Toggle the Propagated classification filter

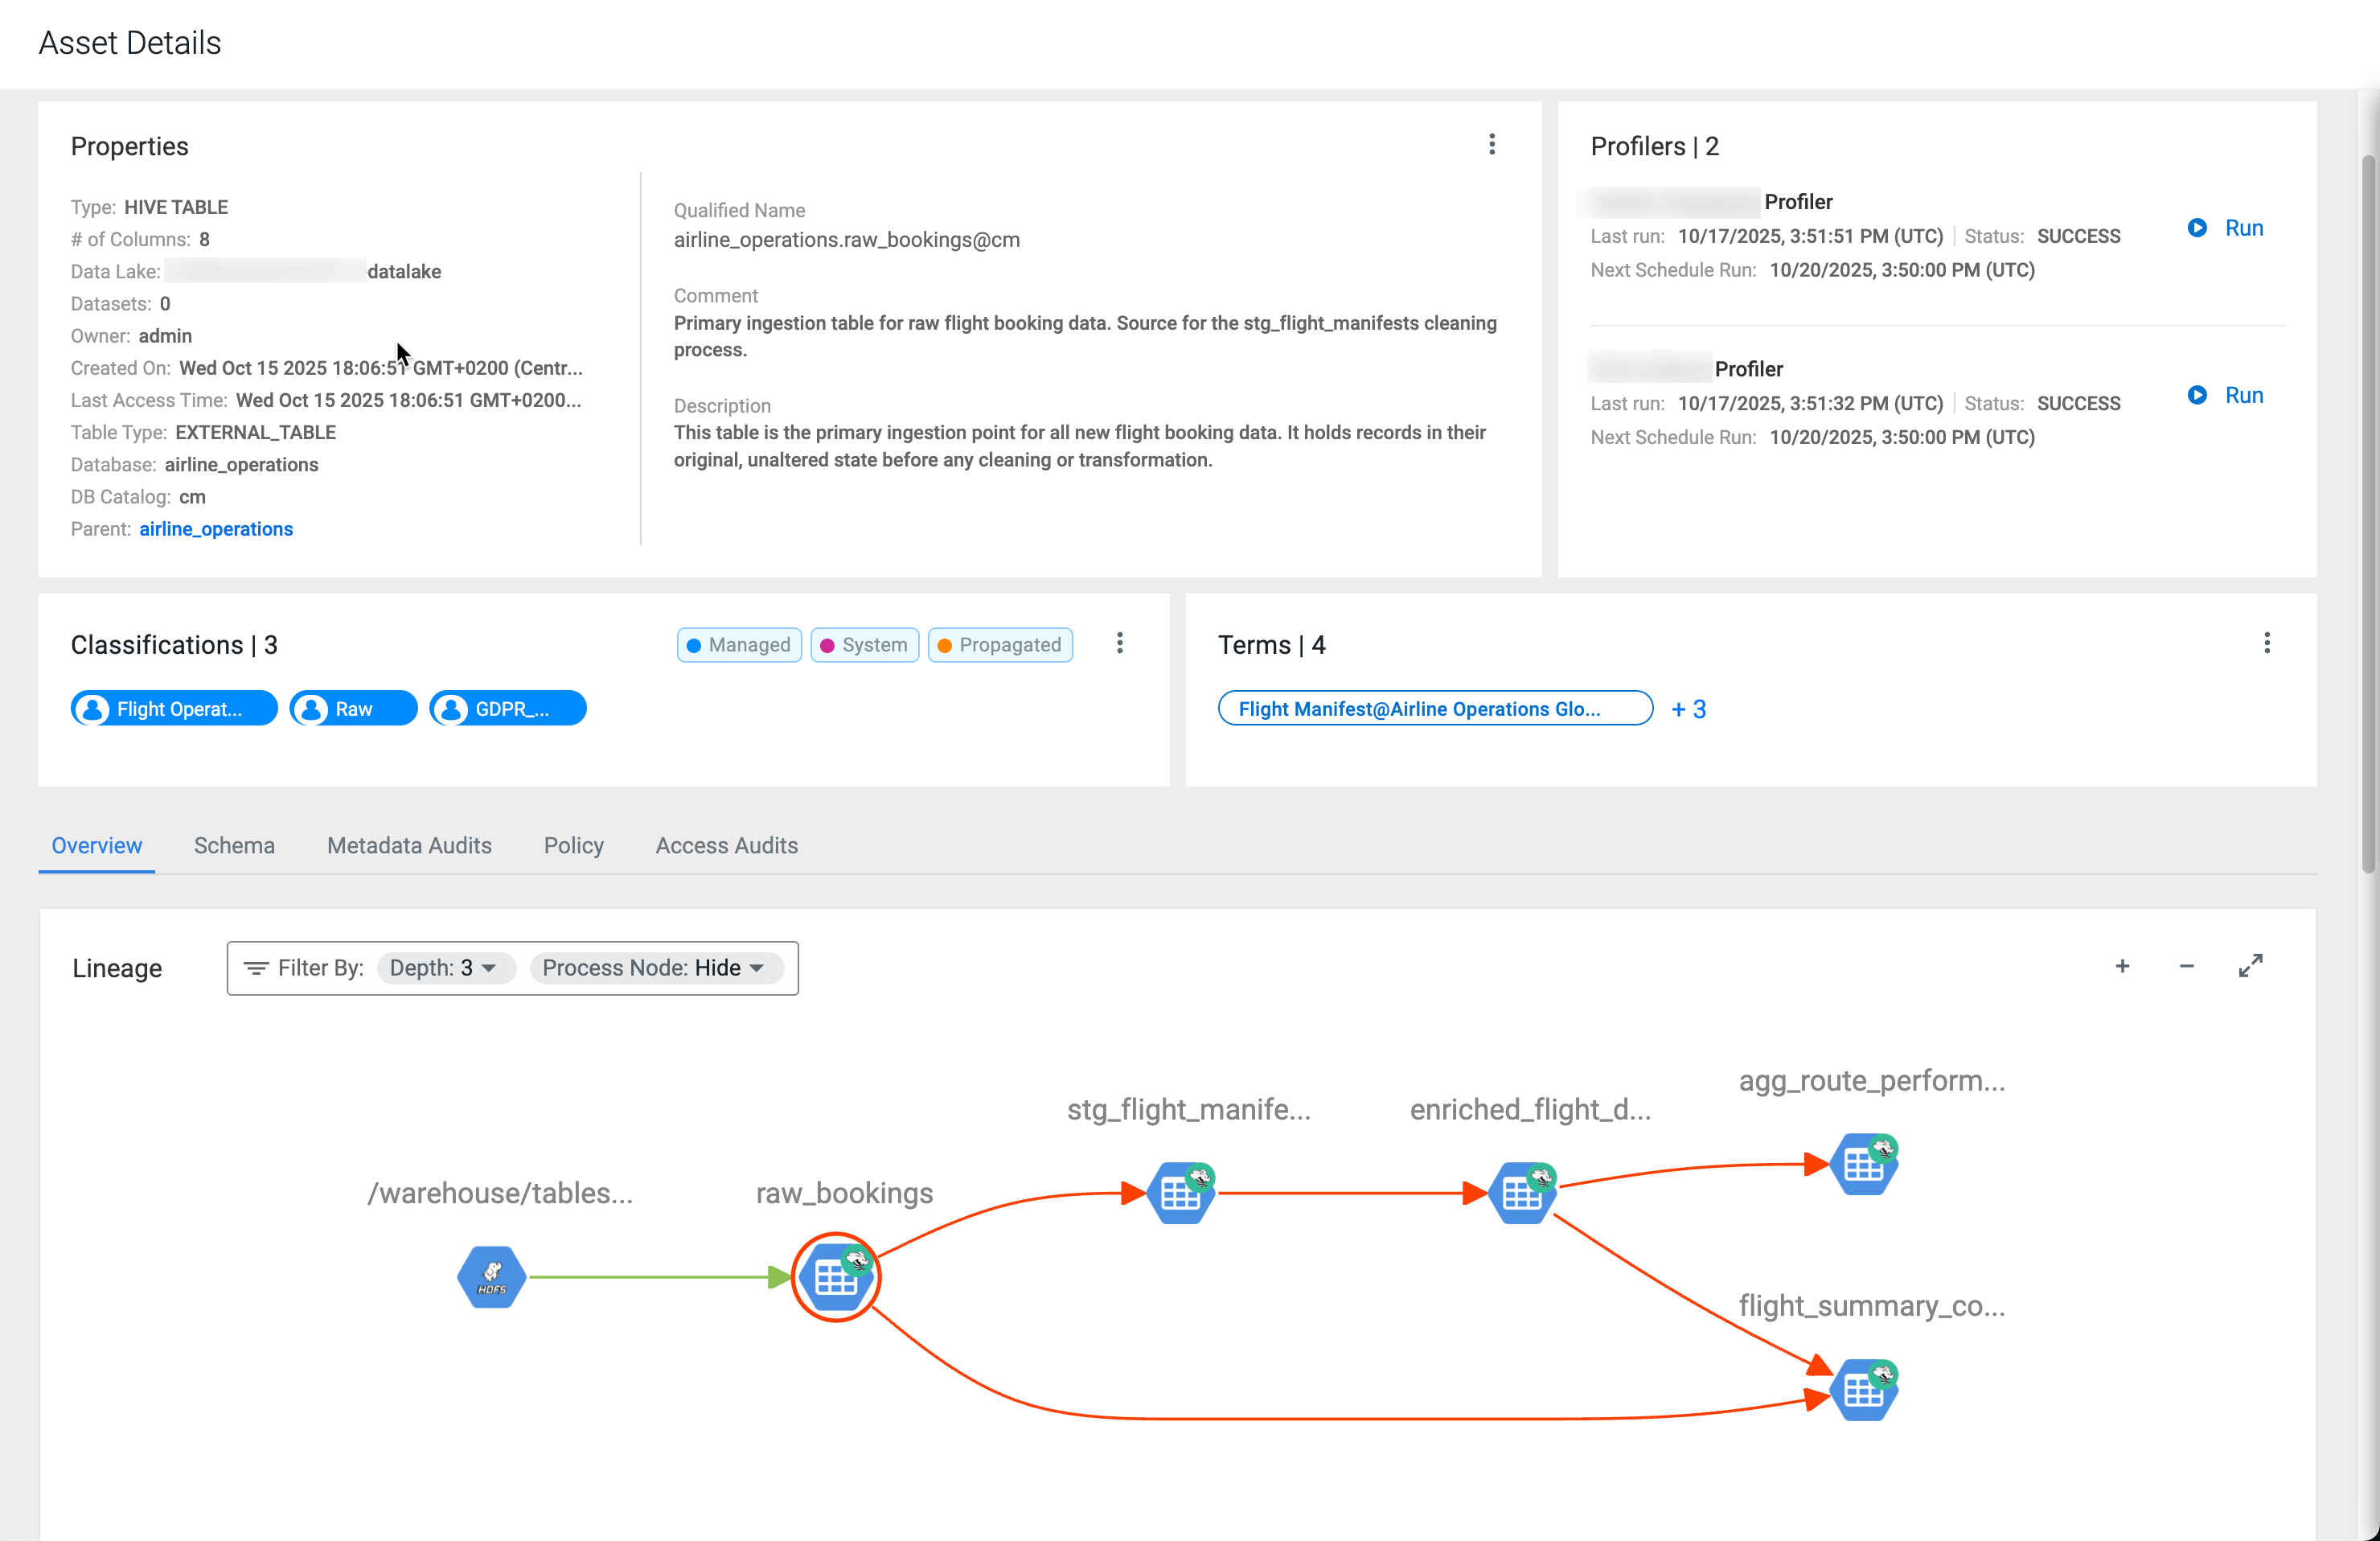point(1000,645)
